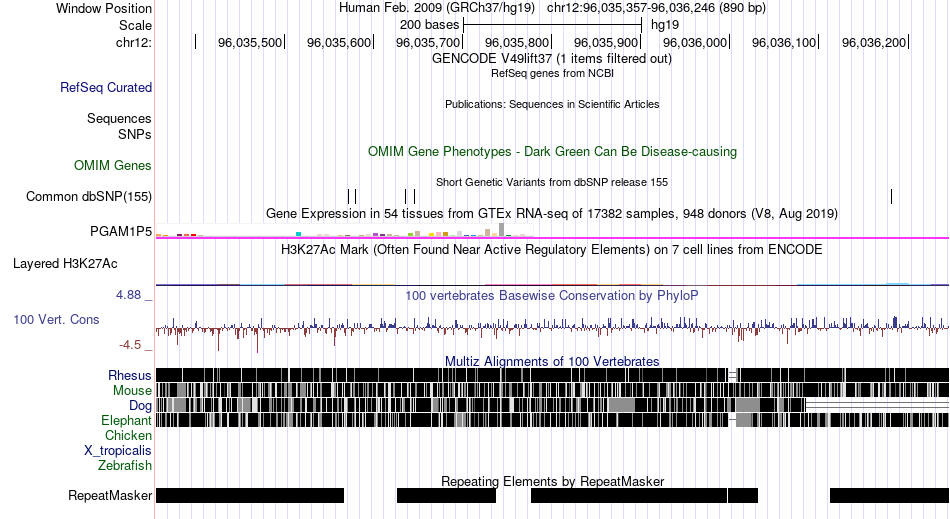The width and height of the screenshot is (950, 519).
Task: Click the Repeating Elements by RepeatMasker title
Action: 552,481
